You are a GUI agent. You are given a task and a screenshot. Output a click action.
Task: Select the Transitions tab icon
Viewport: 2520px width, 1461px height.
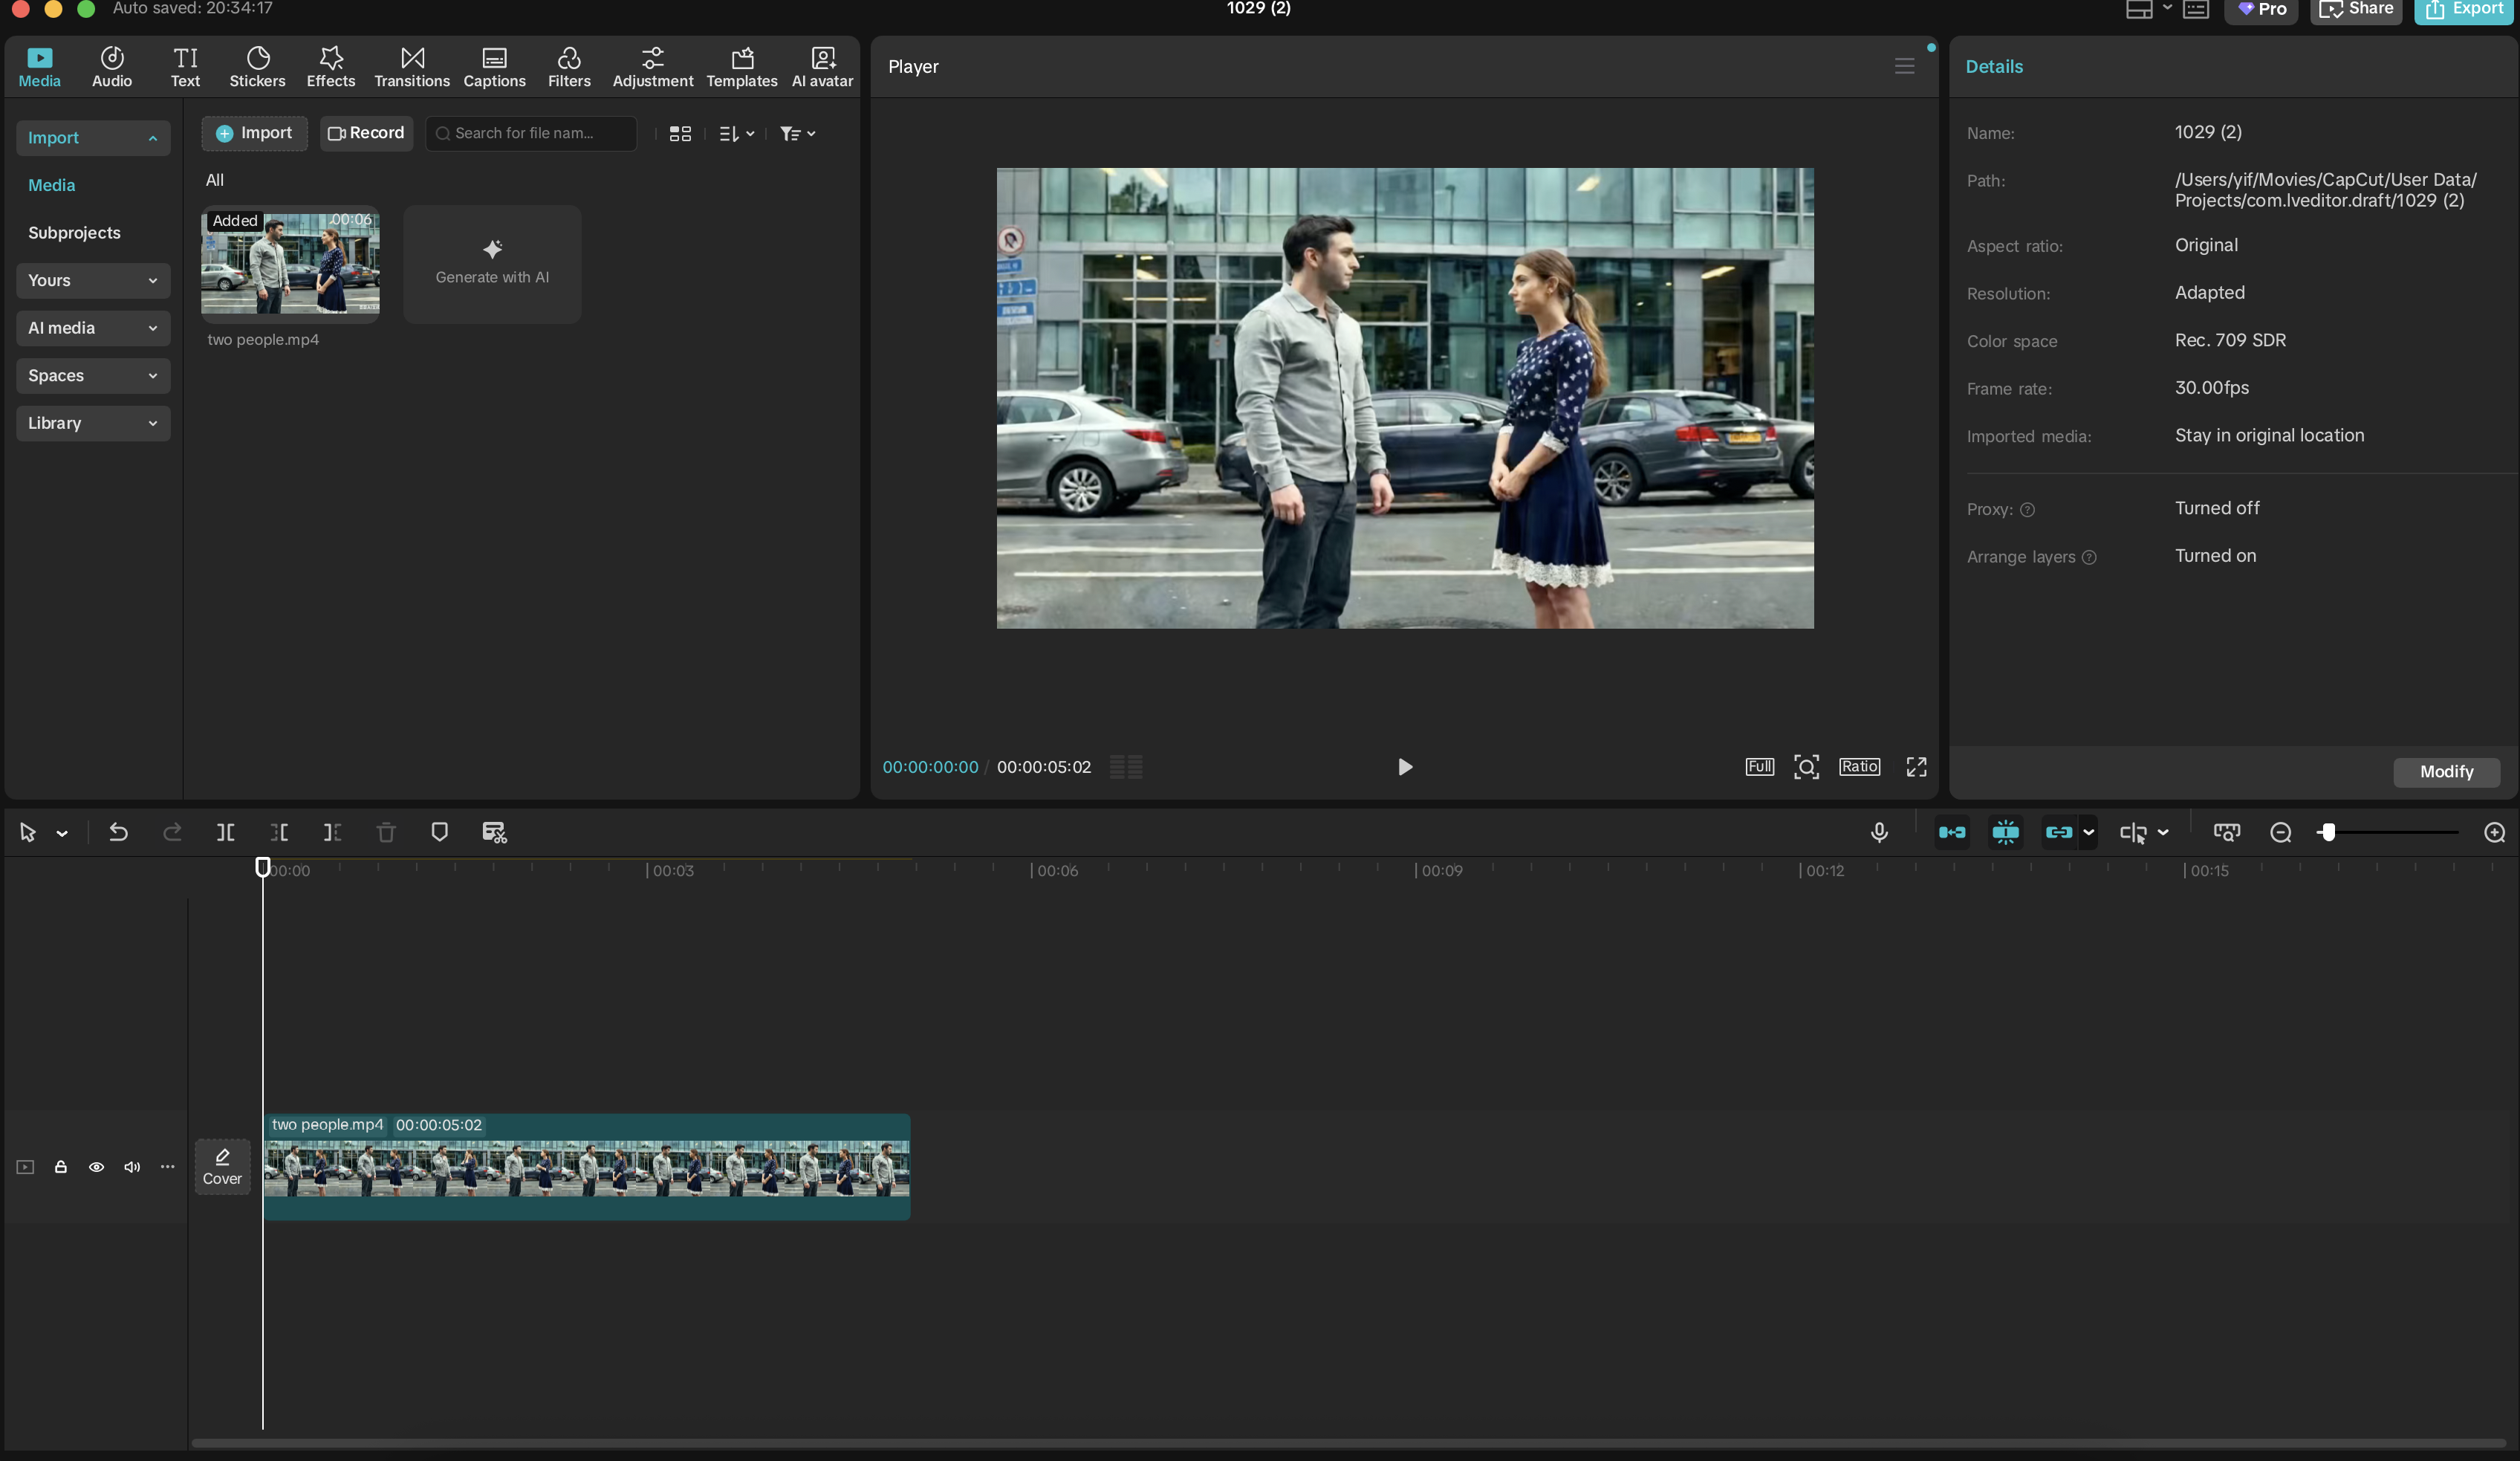tap(411, 66)
